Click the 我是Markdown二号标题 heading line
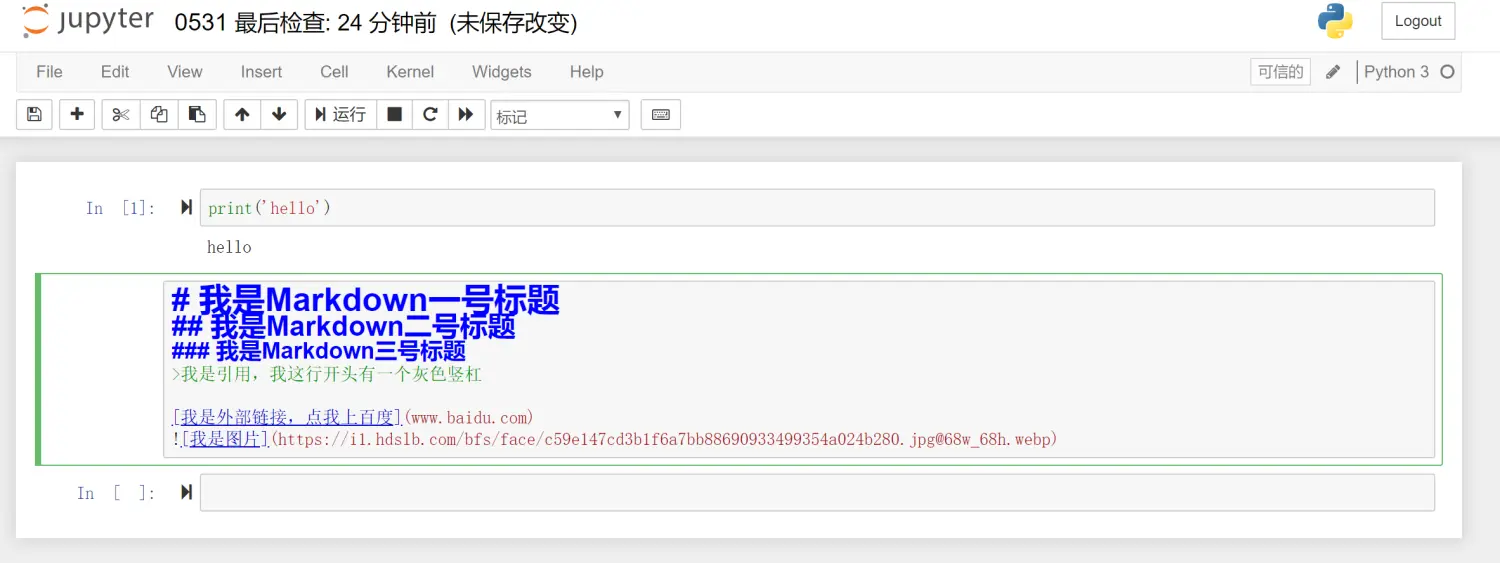The height and width of the screenshot is (563, 1500). click(344, 327)
